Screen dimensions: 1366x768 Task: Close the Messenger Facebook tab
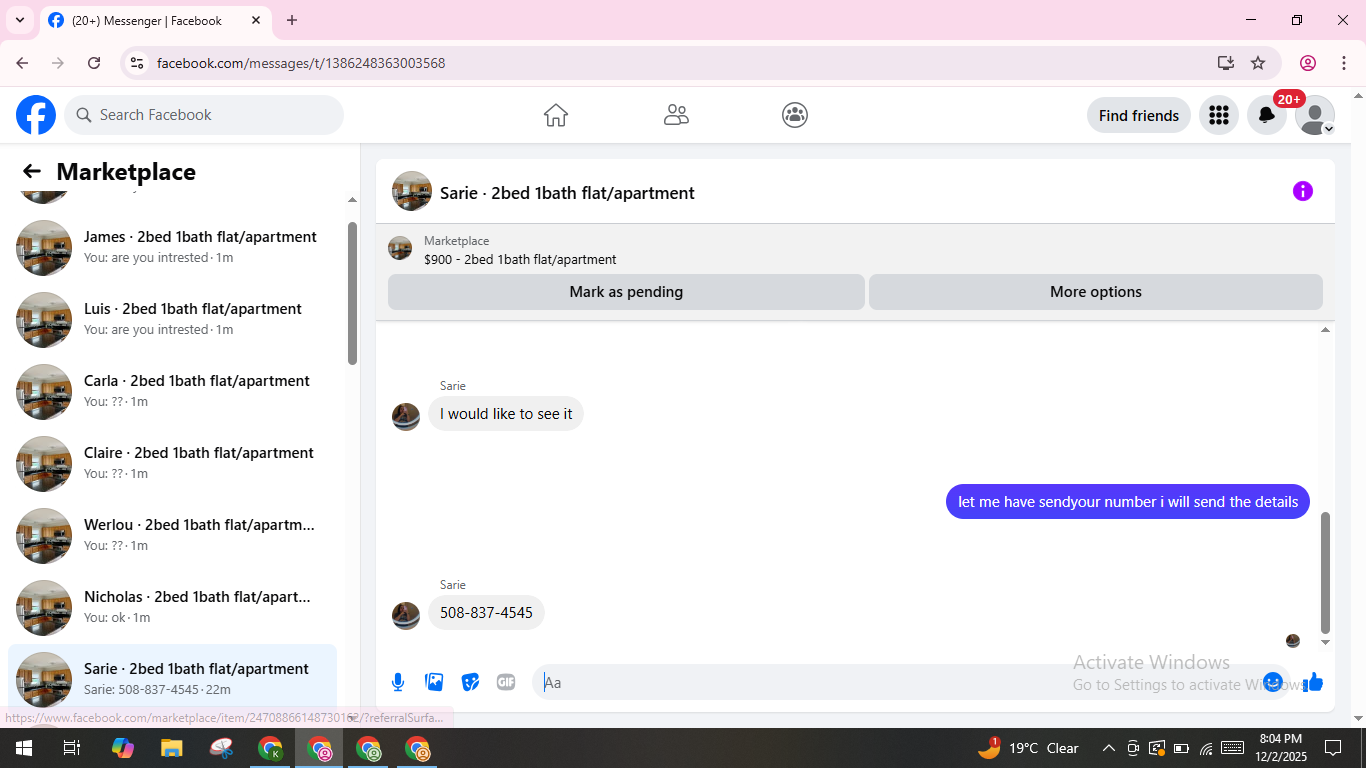[256, 20]
